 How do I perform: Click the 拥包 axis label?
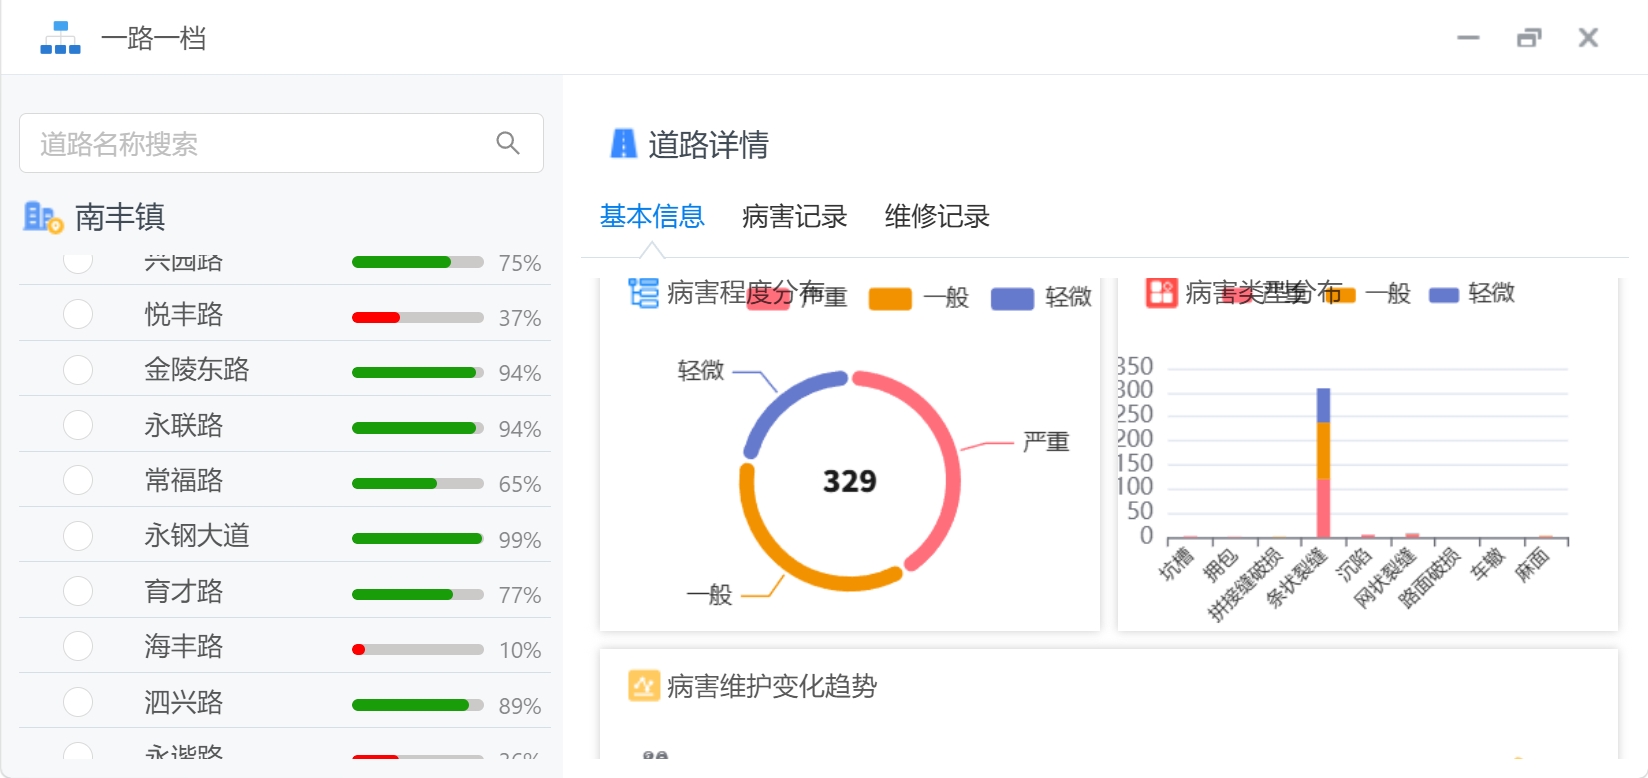click(1221, 564)
